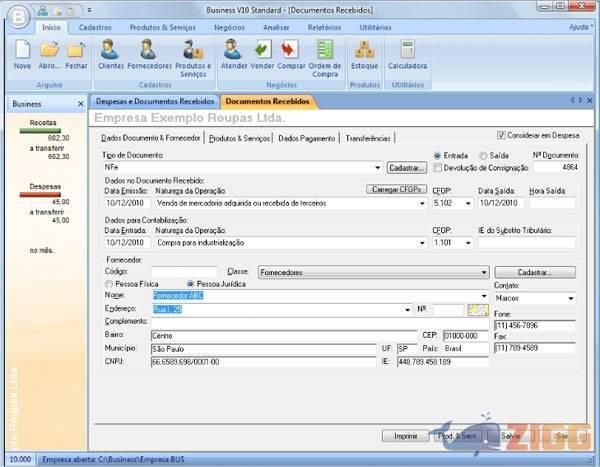Image resolution: width=600 pixels, height=467 pixels.
Task: Expand Compra para industrialização dropdown
Action: [x=422, y=243]
